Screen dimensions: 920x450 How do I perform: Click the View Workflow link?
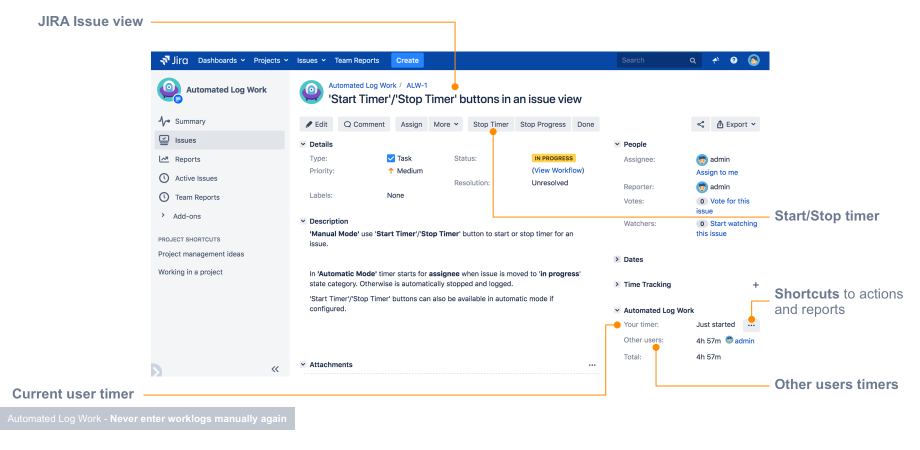558,171
